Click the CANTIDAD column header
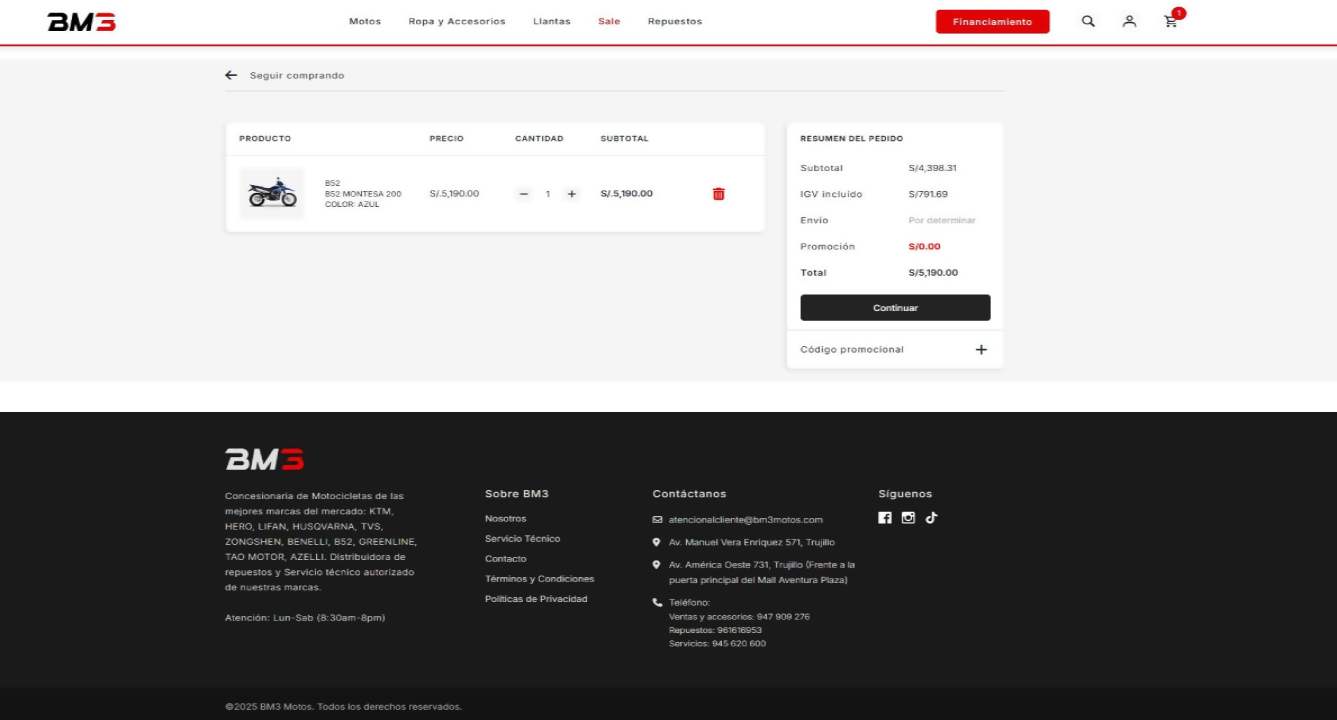 [539, 139]
